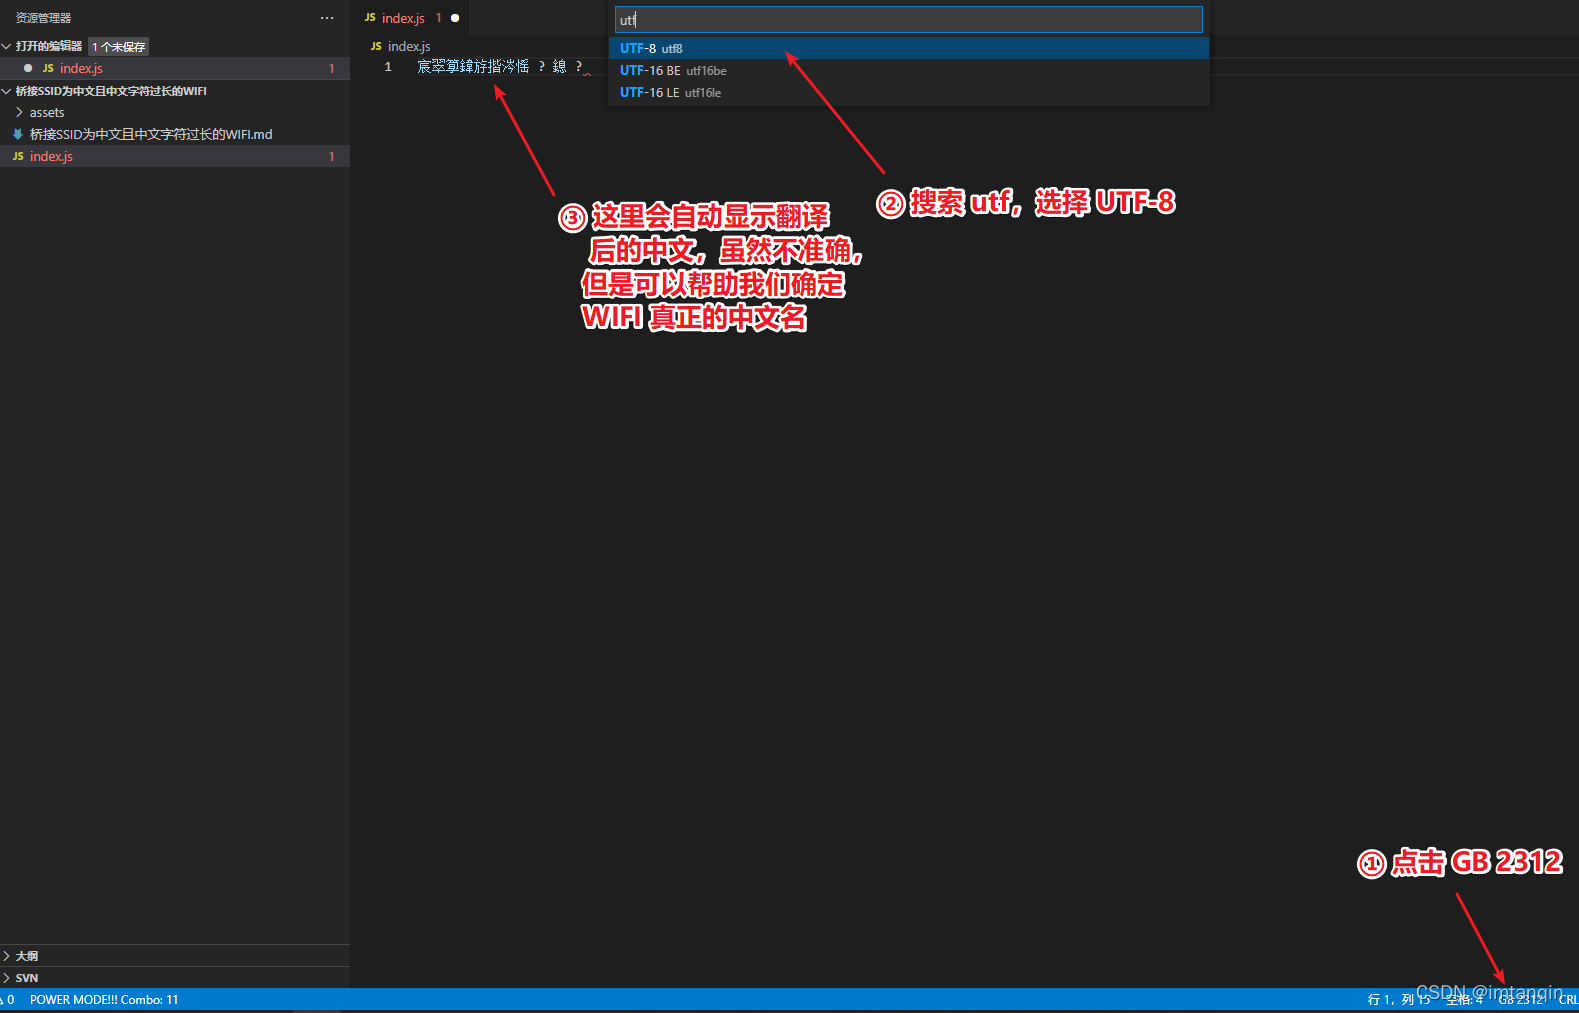Image resolution: width=1579 pixels, height=1013 pixels.
Task: Click the JS icon in the breadcrumb
Action: (x=376, y=46)
